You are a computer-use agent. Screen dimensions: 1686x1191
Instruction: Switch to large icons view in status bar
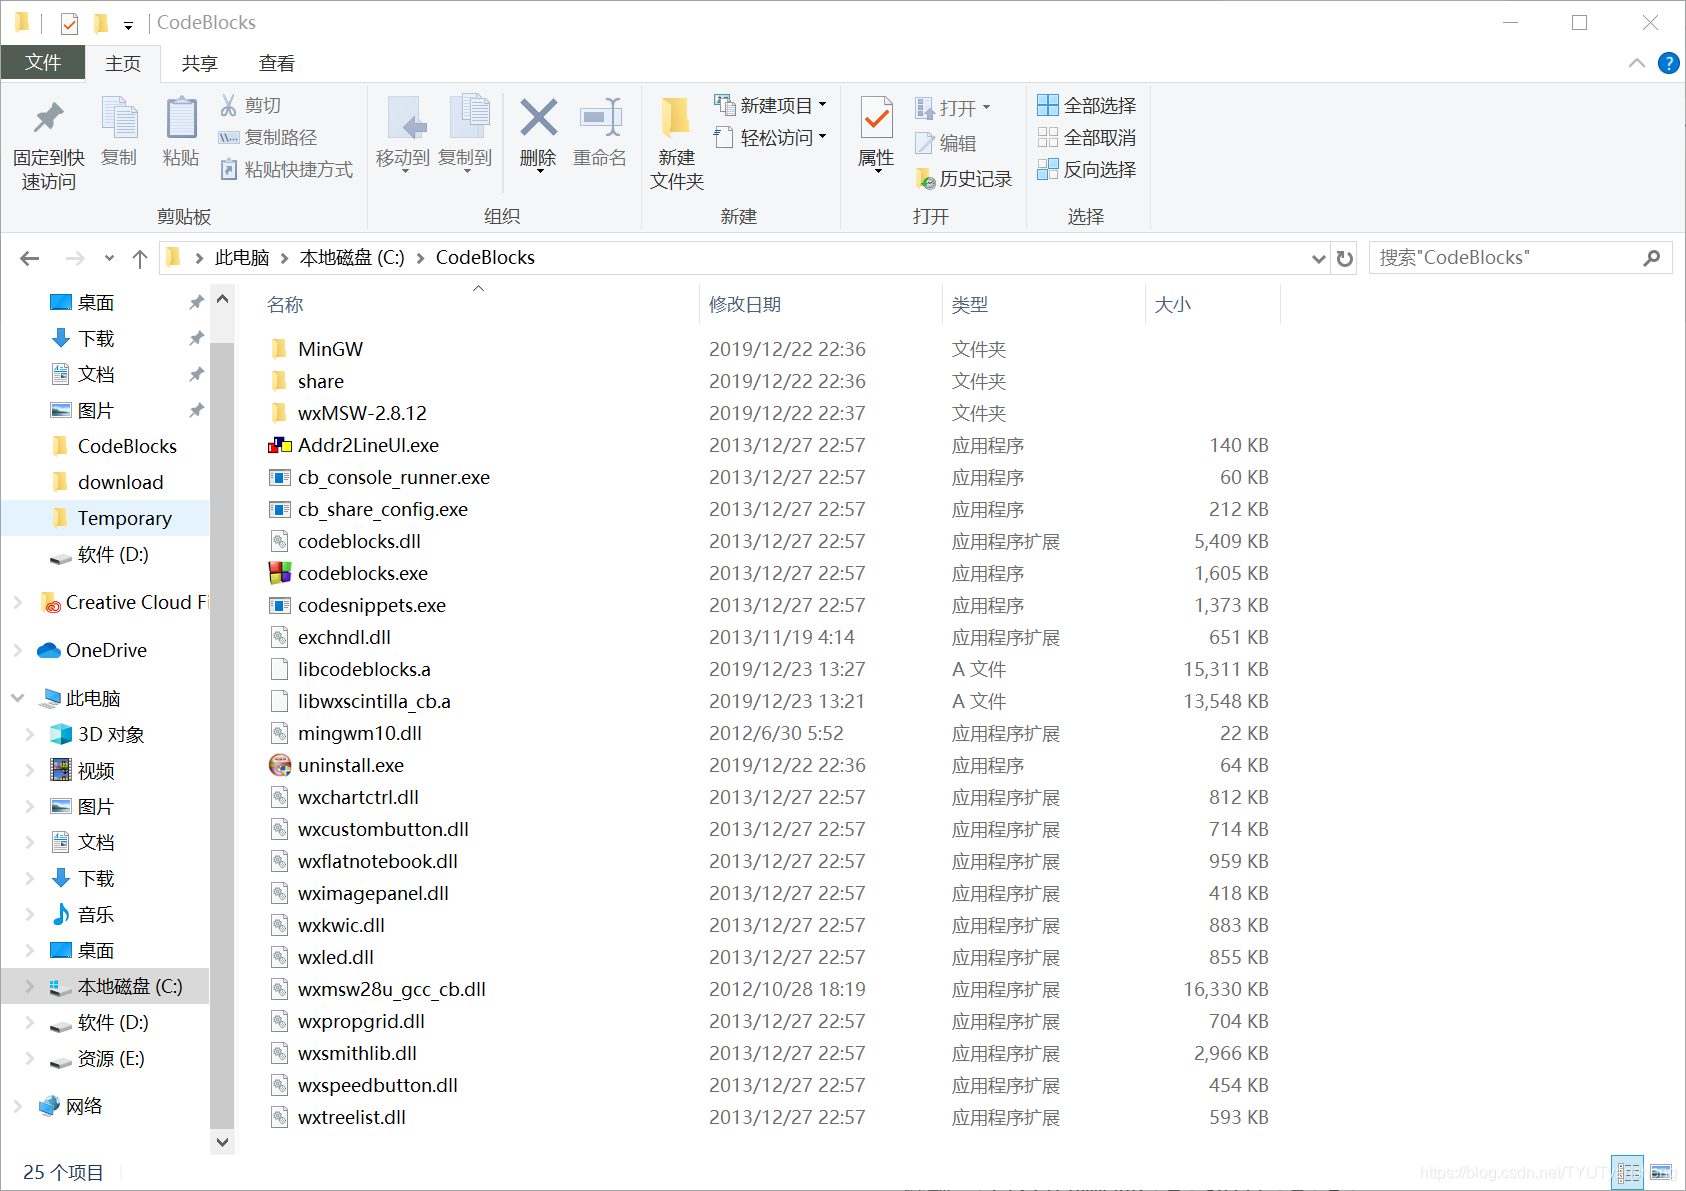(1661, 1172)
